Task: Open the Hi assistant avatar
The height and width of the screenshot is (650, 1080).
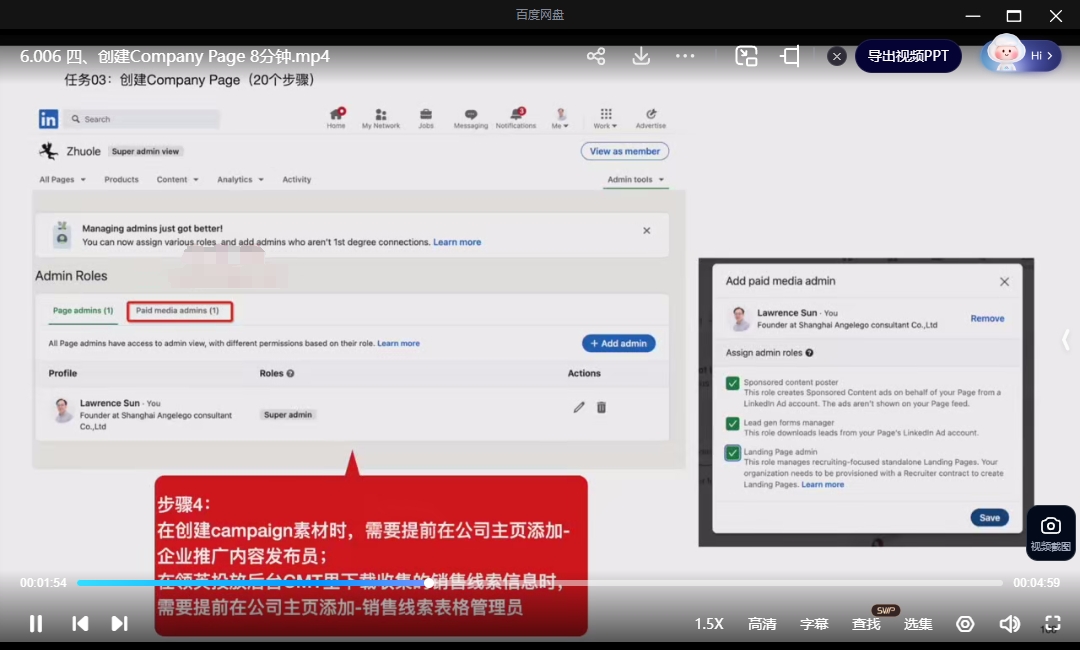Action: 1021,55
